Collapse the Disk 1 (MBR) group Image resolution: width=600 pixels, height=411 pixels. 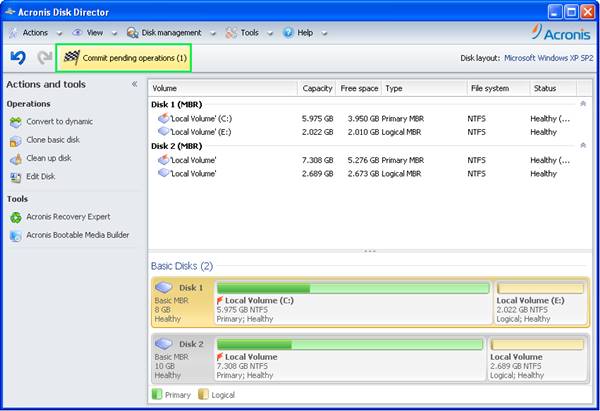[583, 104]
